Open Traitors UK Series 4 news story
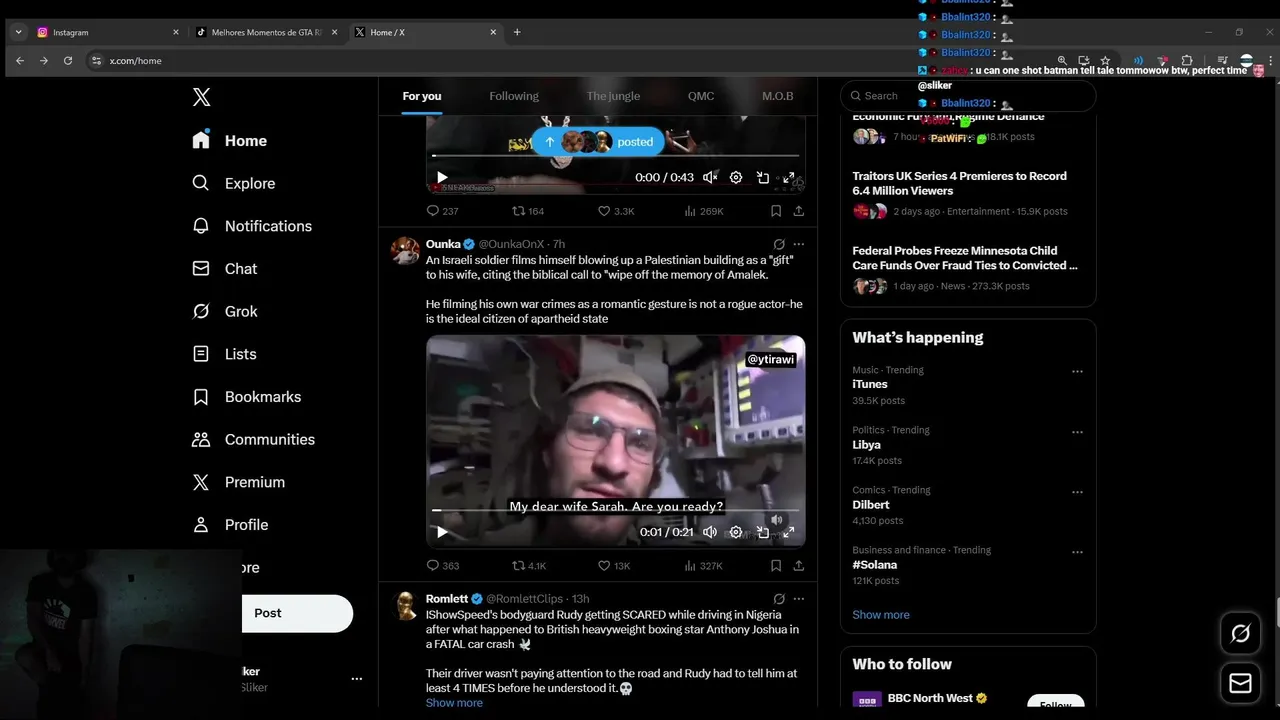This screenshot has width=1280, height=720. click(x=968, y=194)
